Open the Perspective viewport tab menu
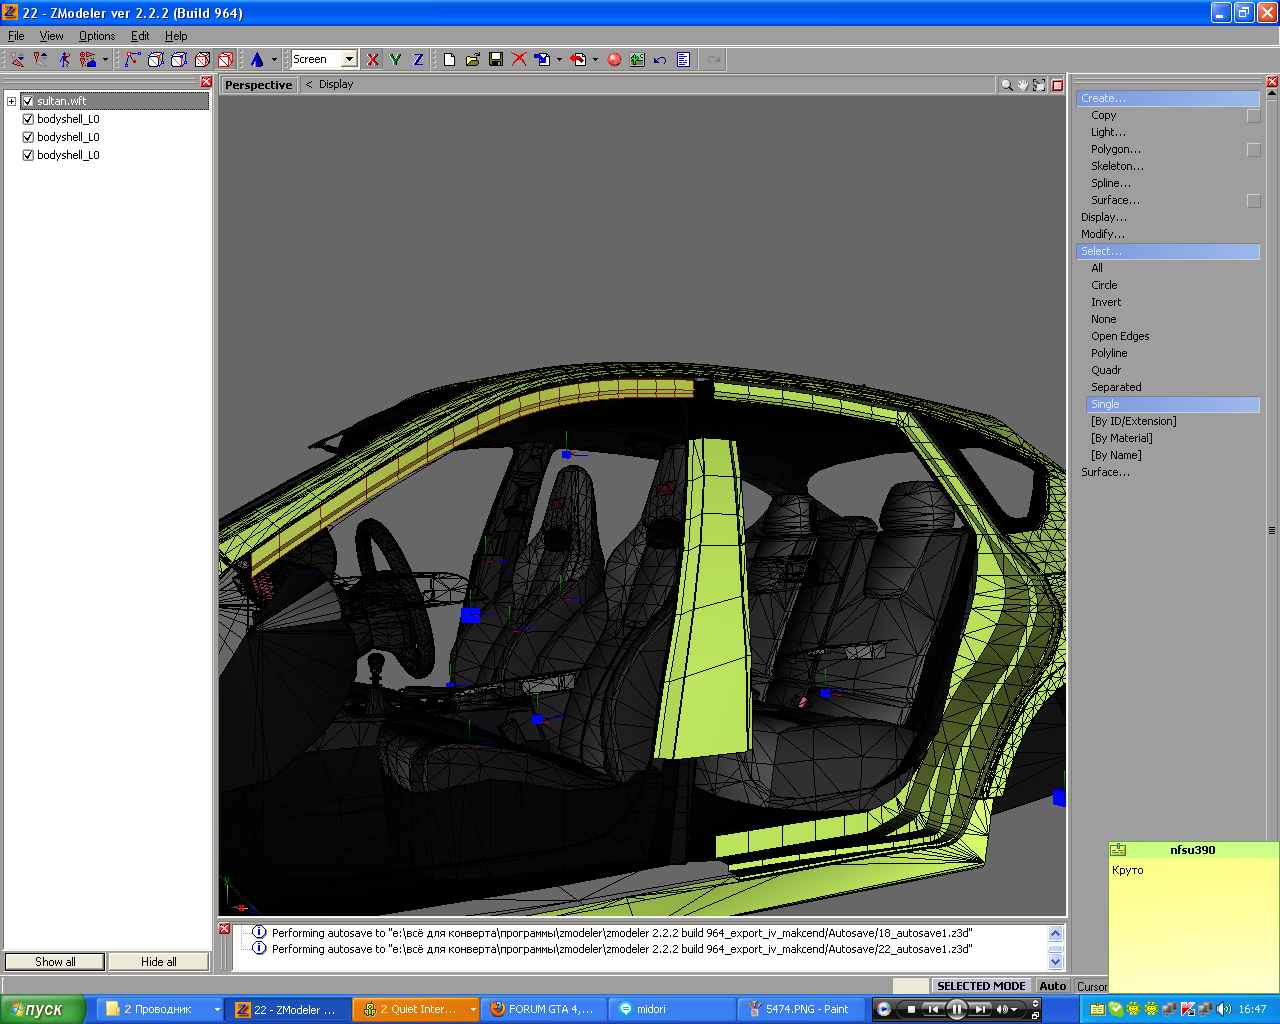This screenshot has width=1280, height=1024. [x=258, y=85]
